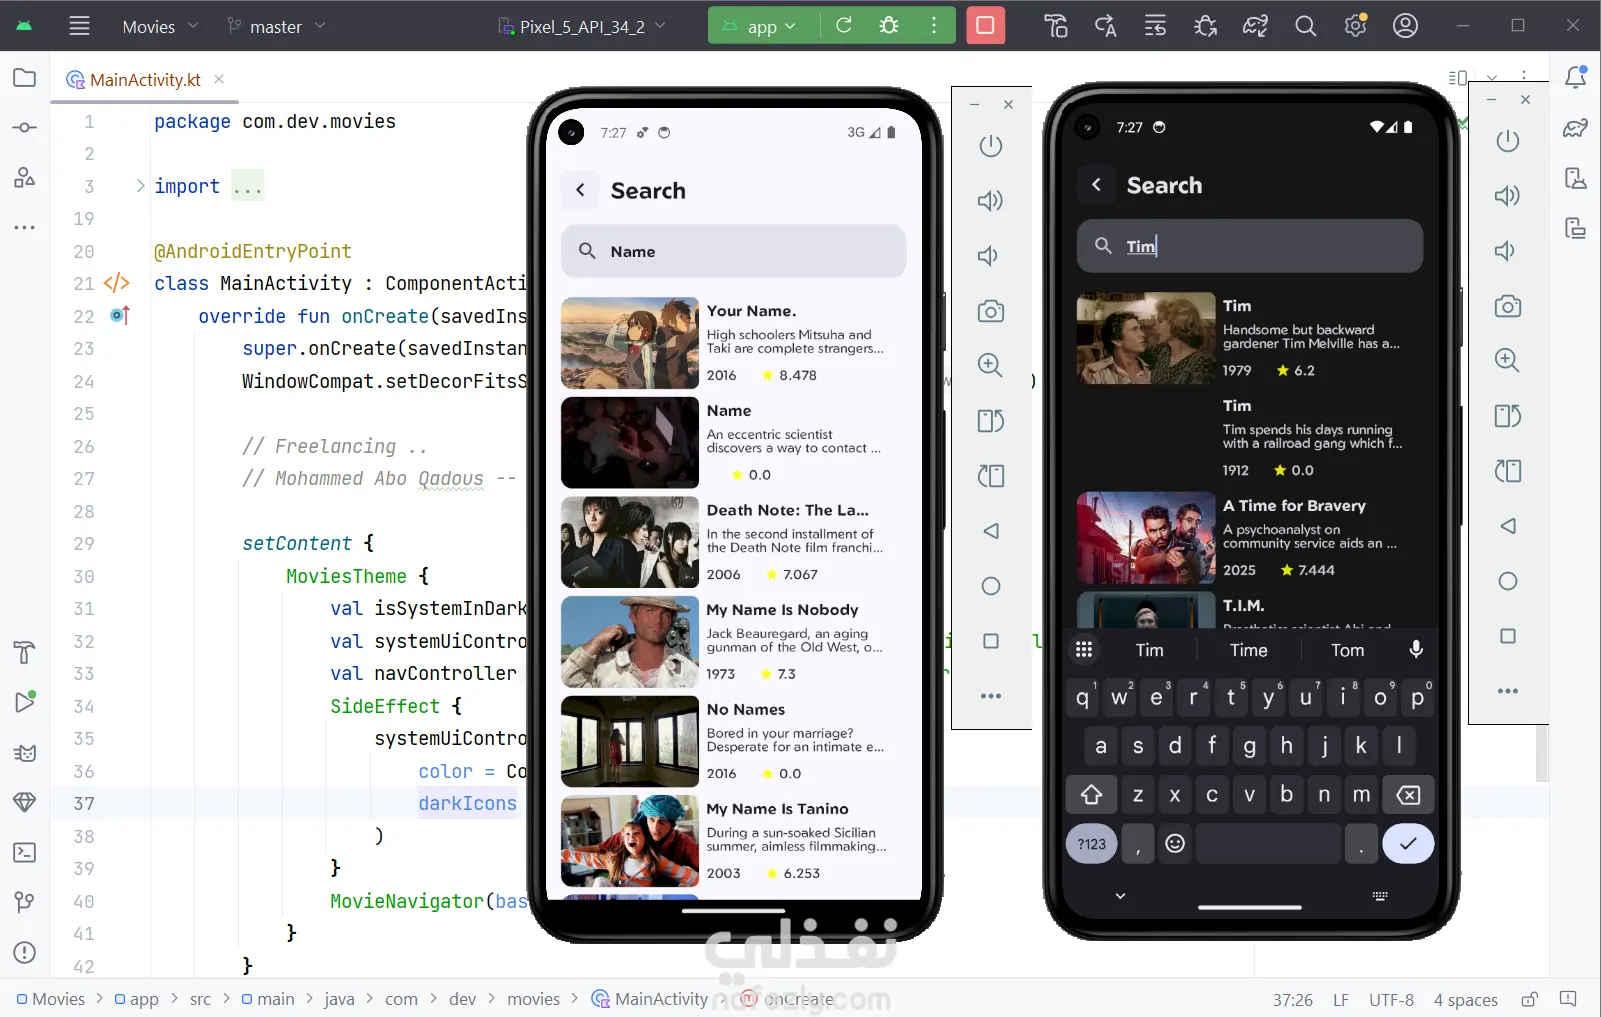The width and height of the screenshot is (1601, 1017).
Task: Open the Git tool window
Action: (x=24, y=902)
